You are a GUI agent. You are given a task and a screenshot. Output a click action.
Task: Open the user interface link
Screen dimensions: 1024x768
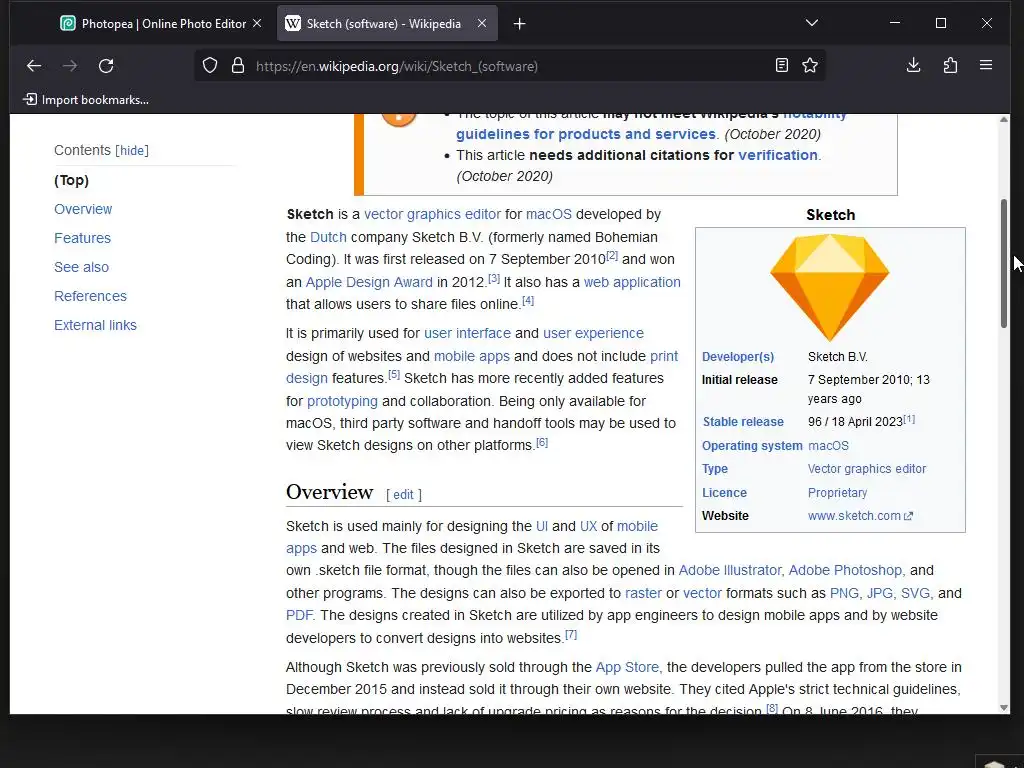pos(468,333)
